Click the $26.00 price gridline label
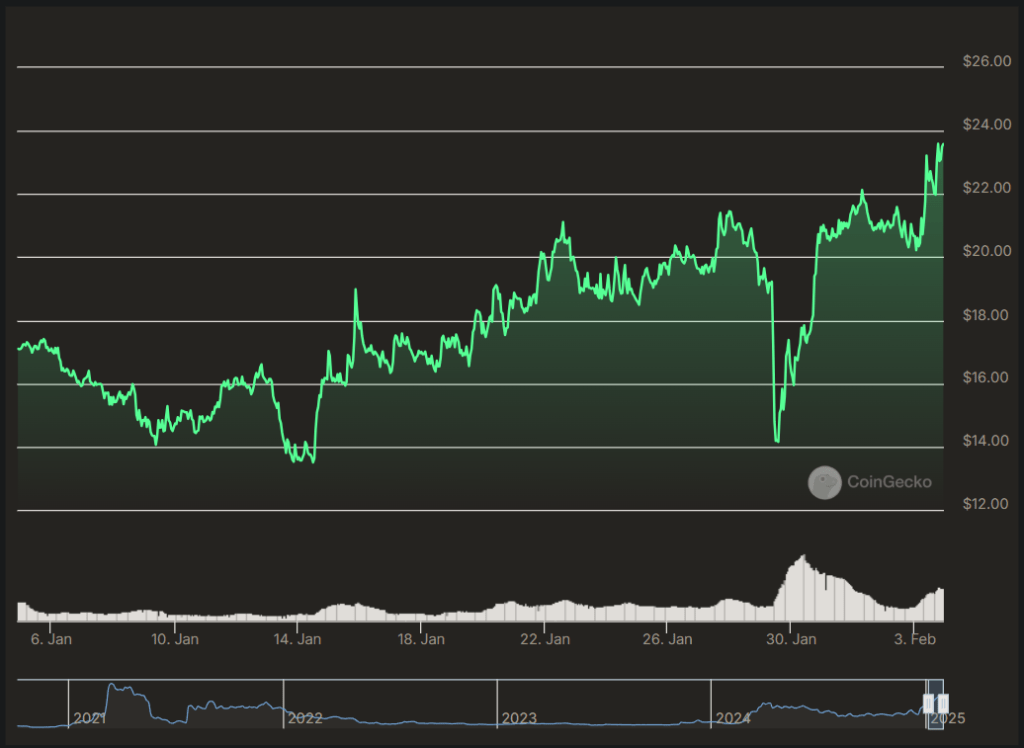1024x748 pixels. coord(985,61)
